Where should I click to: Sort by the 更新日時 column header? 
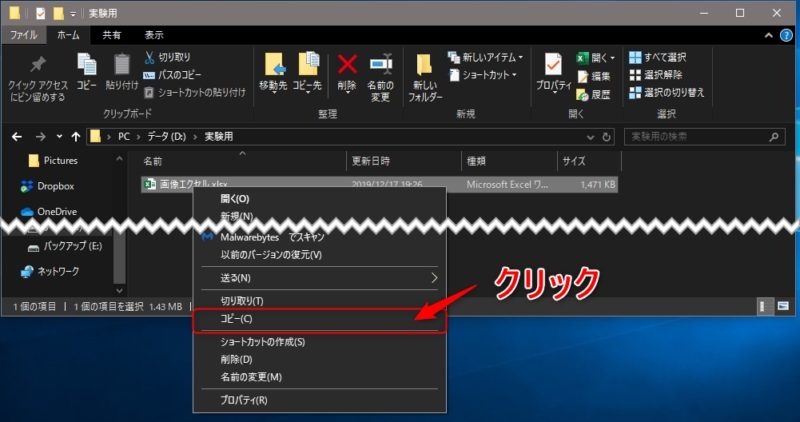click(x=370, y=161)
